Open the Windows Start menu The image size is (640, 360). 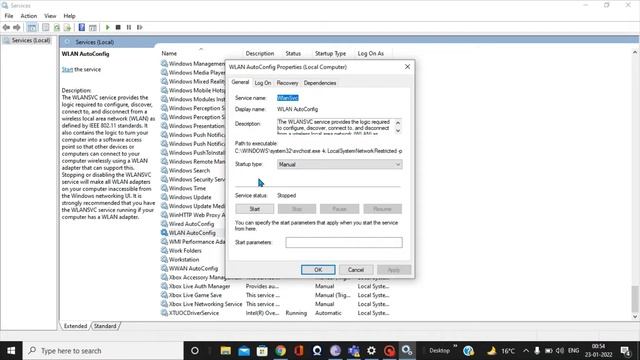11,351
